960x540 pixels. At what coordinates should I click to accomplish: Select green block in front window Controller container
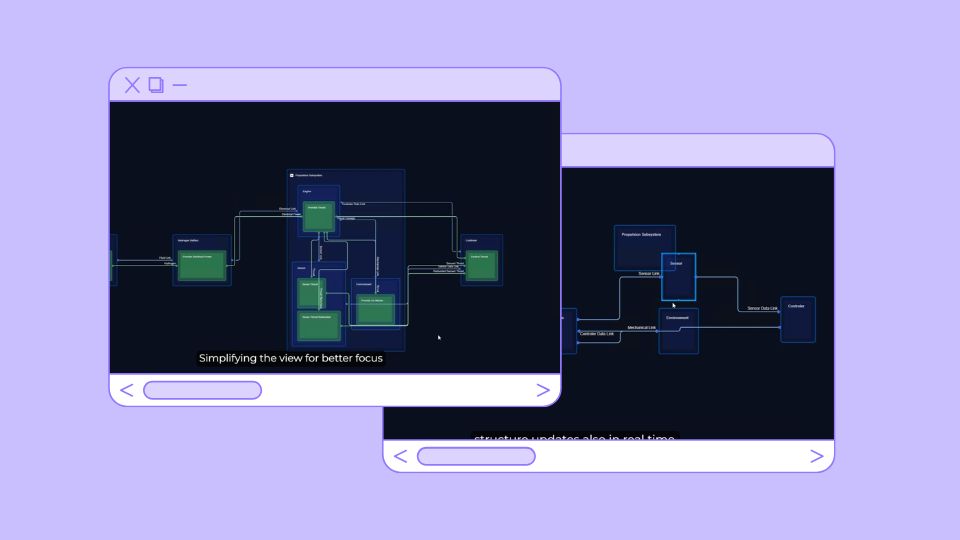tap(480, 264)
